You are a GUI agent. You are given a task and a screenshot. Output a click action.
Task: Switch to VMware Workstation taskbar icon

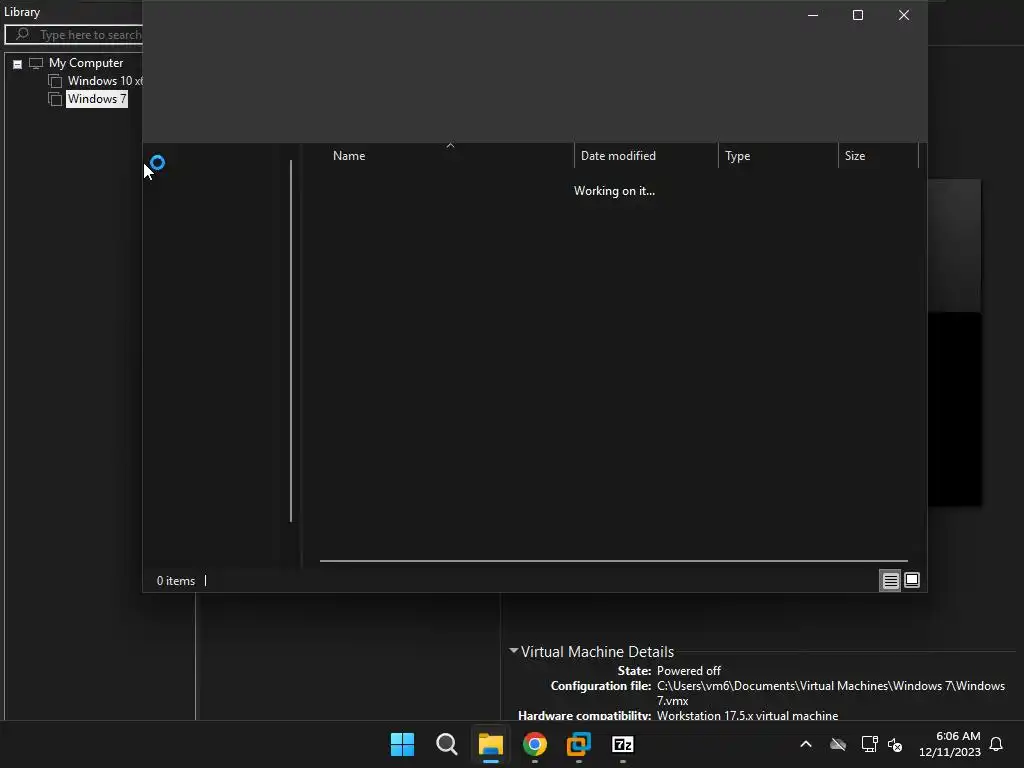pos(579,744)
